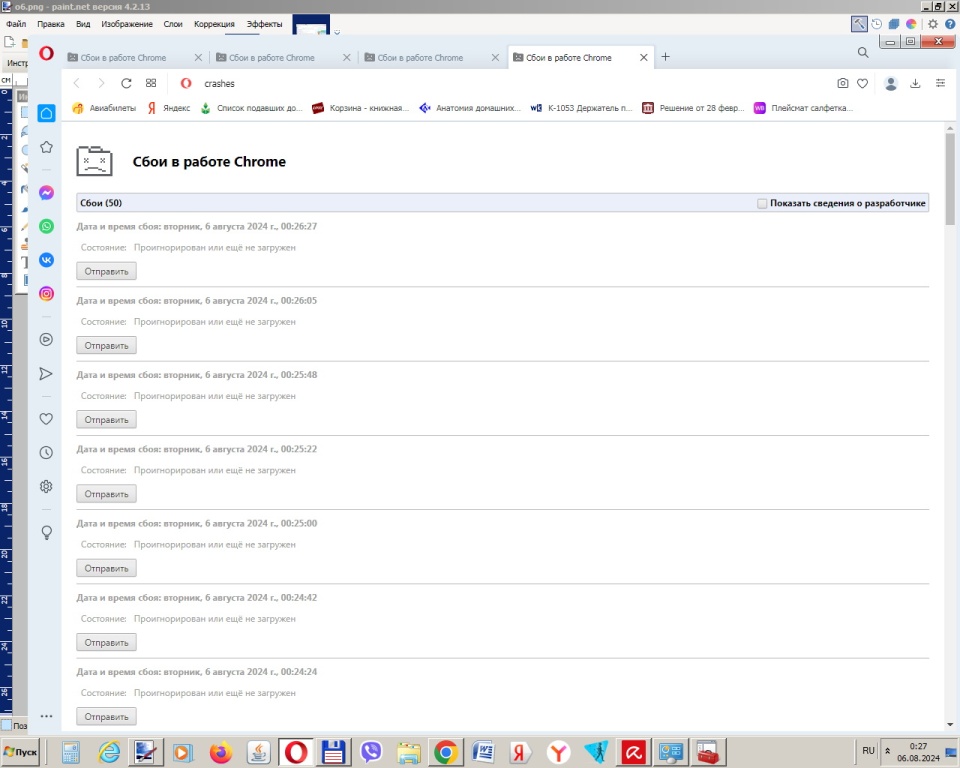Open paint.net settings gear

(932, 24)
